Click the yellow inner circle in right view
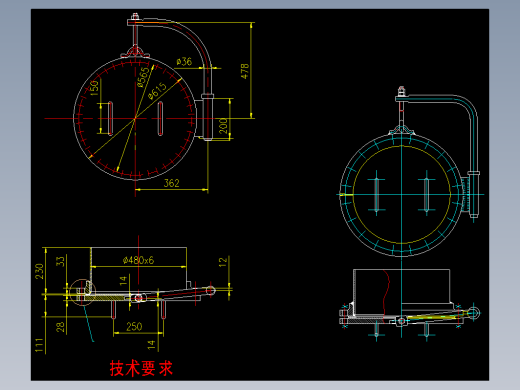 (x=402, y=195)
